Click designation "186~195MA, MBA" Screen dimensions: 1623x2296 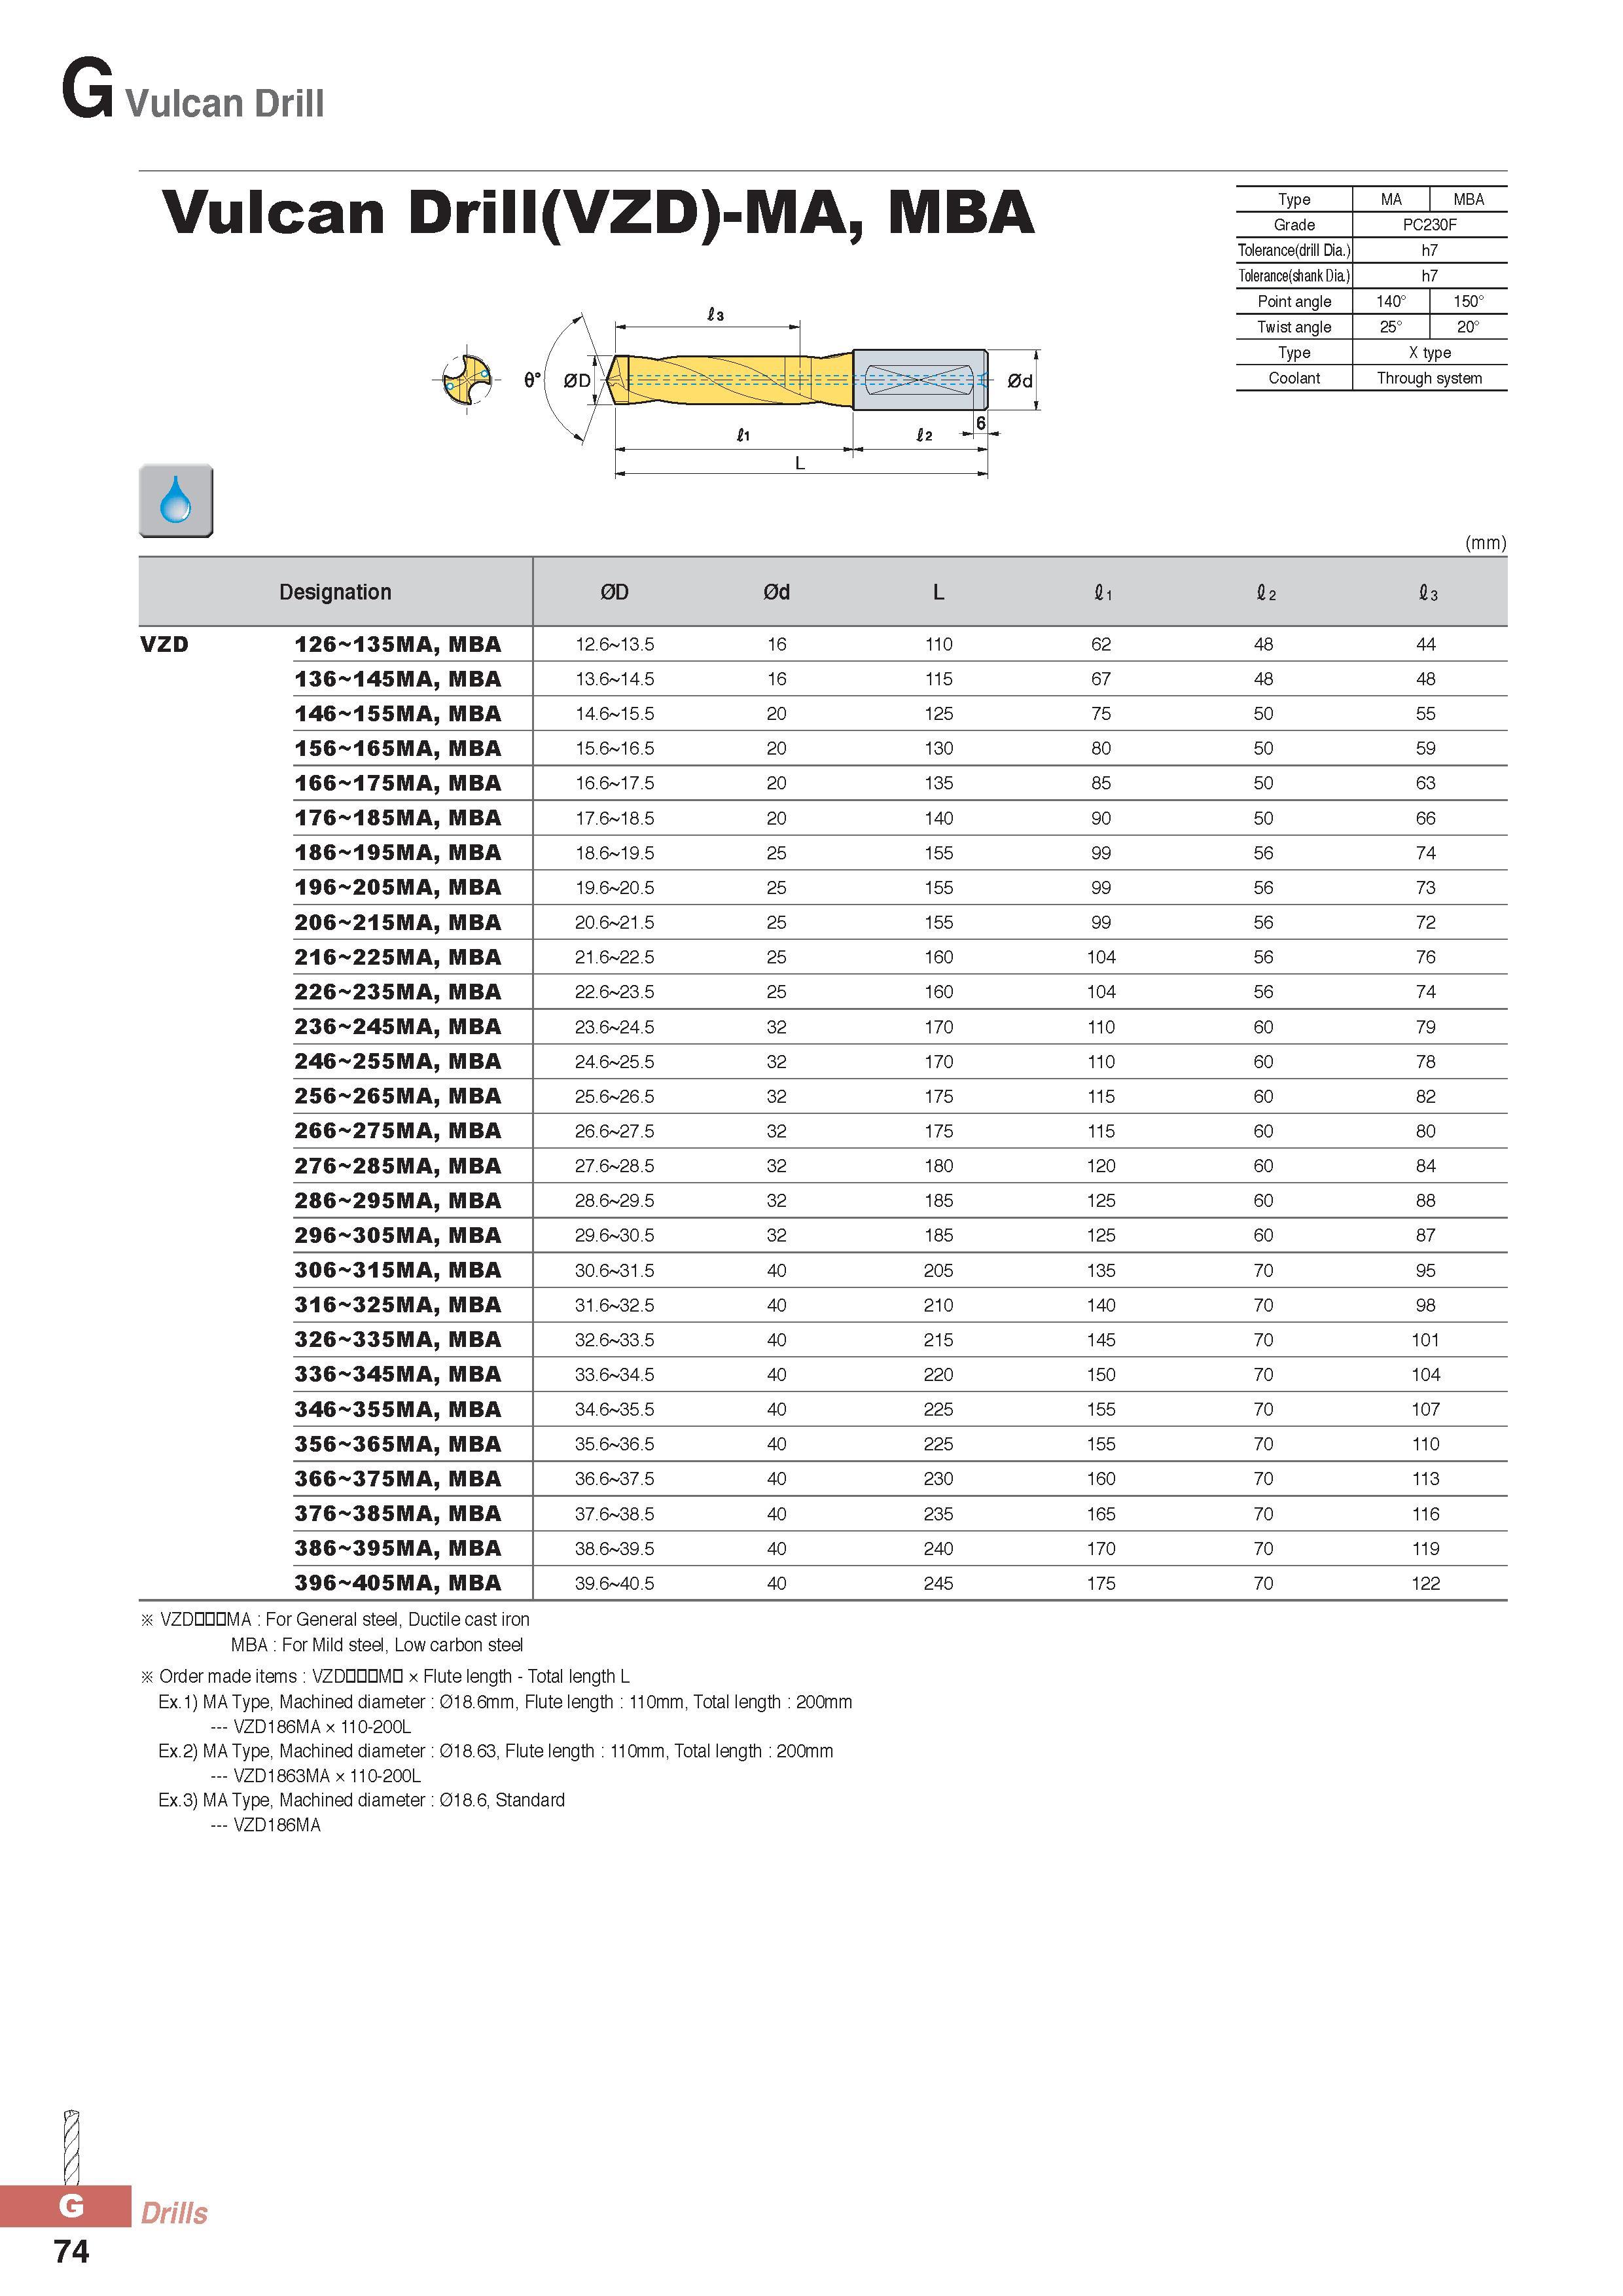[x=398, y=853]
